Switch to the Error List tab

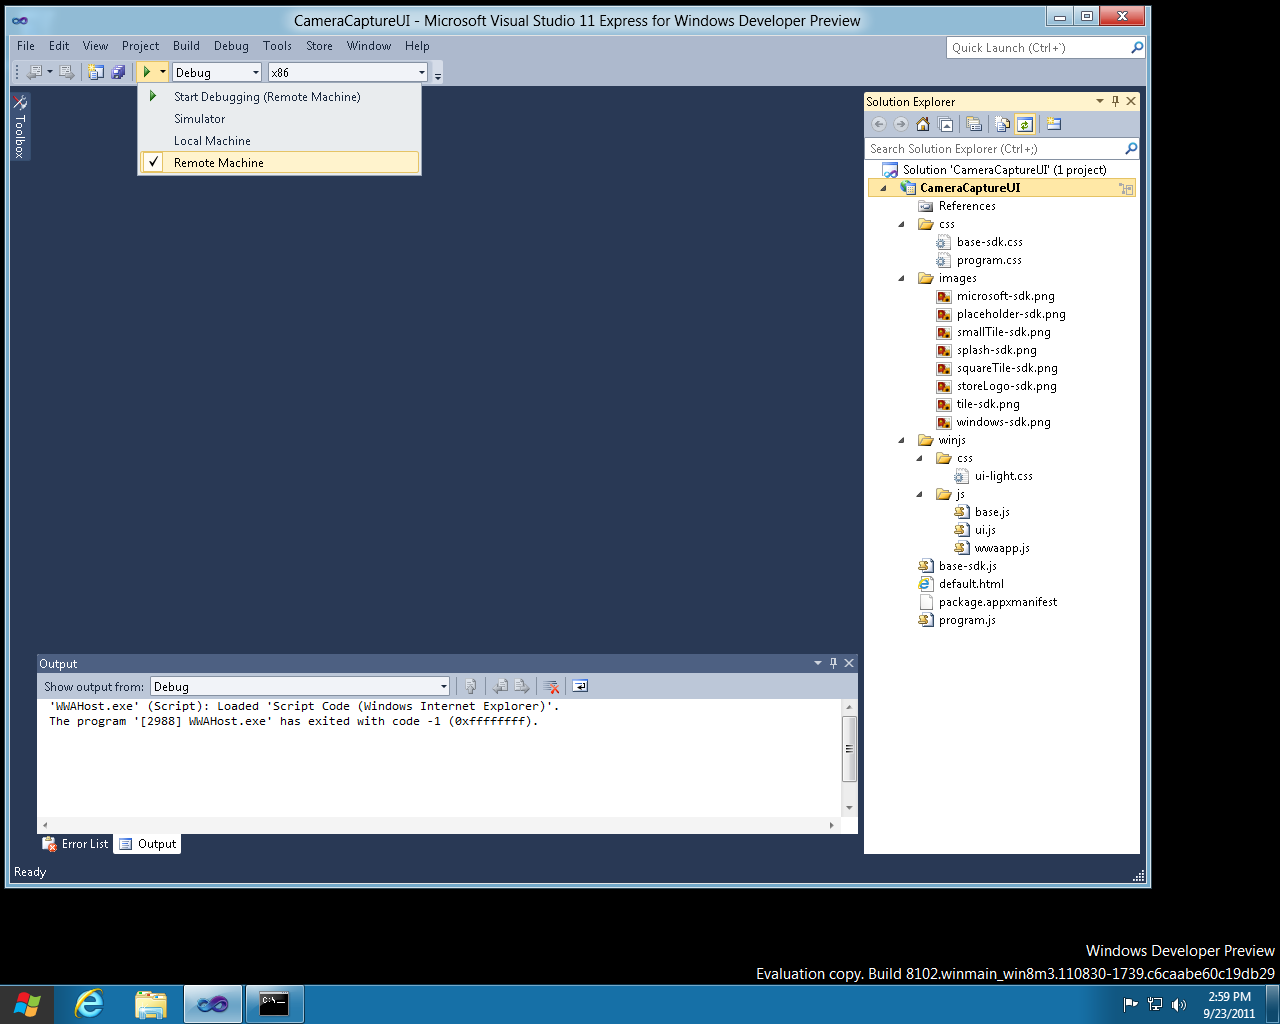pos(74,843)
